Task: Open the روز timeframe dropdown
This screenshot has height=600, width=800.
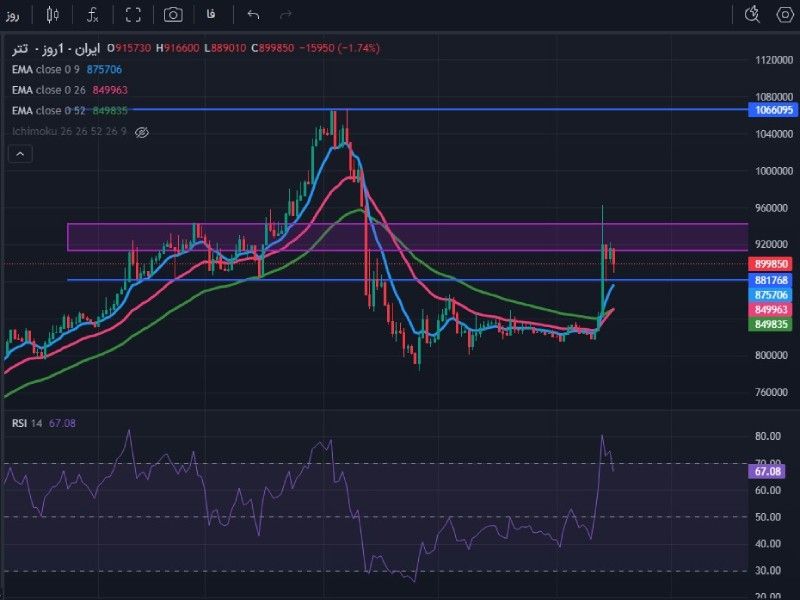Action: (x=13, y=15)
